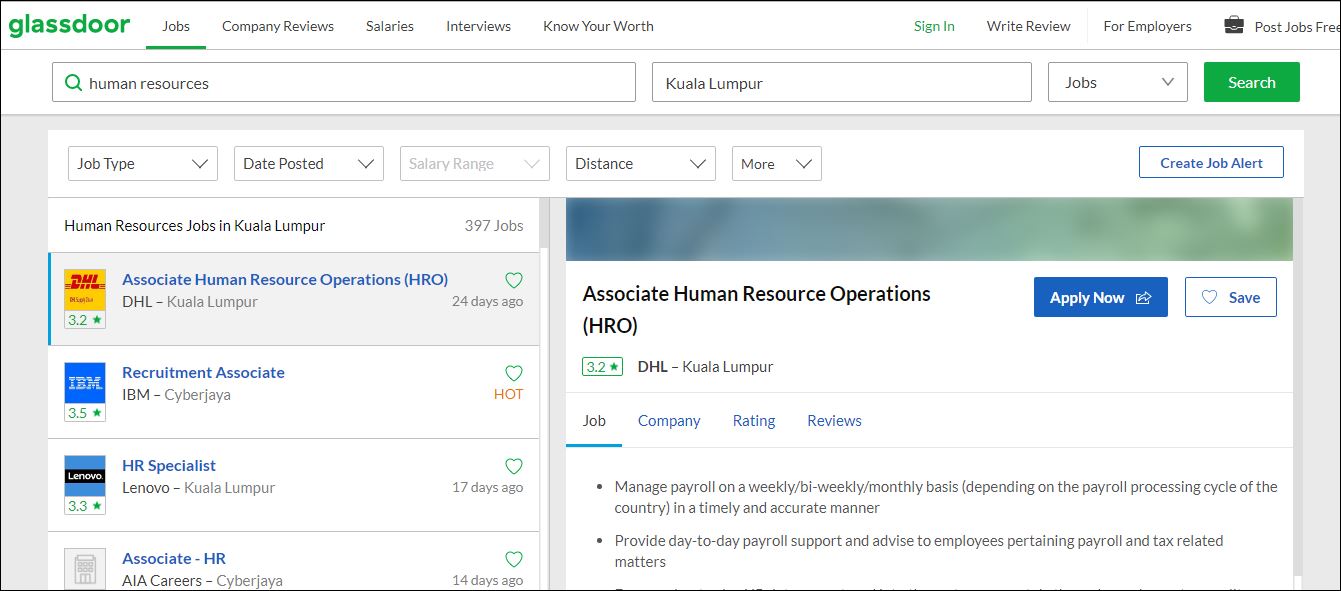Switch to the Reviews tab in job detail
Screen dimensions: 1341x591
click(834, 421)
